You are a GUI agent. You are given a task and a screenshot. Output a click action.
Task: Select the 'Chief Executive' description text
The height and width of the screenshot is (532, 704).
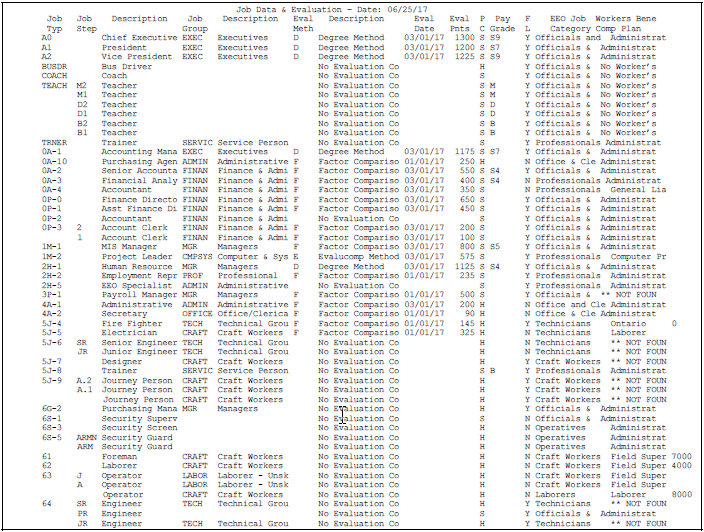pyautogui.click(x=140, y=38)
